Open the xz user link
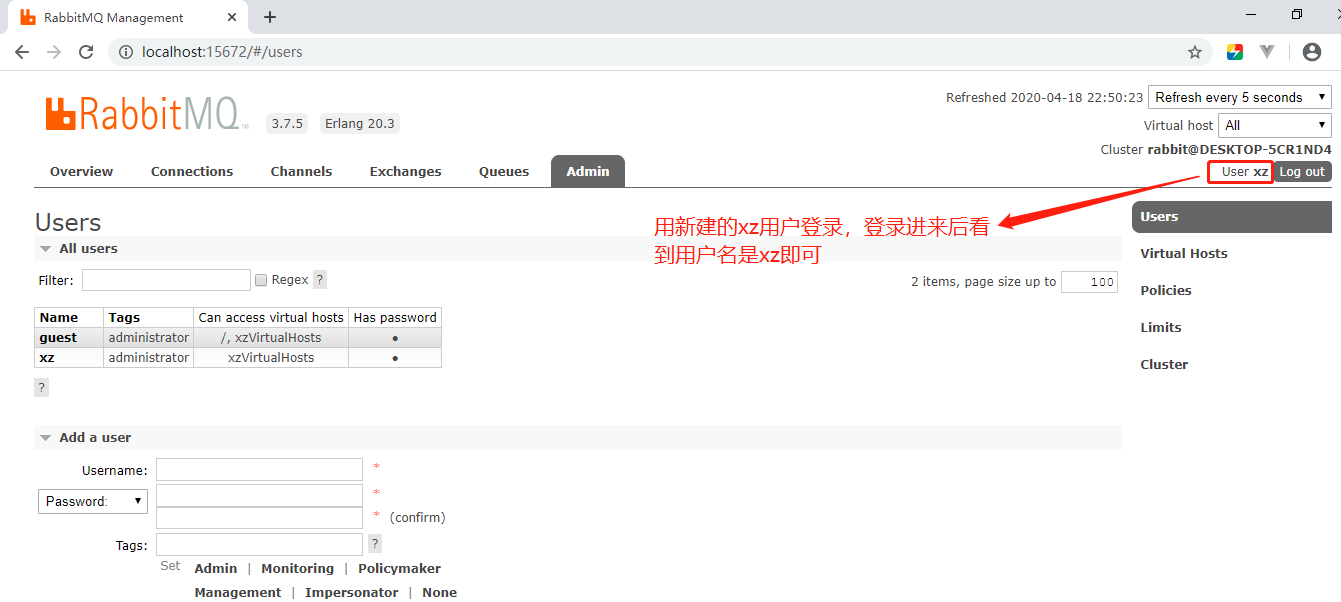The height and width of the screenshot is (602, 1341). click(x=47, y=357)
